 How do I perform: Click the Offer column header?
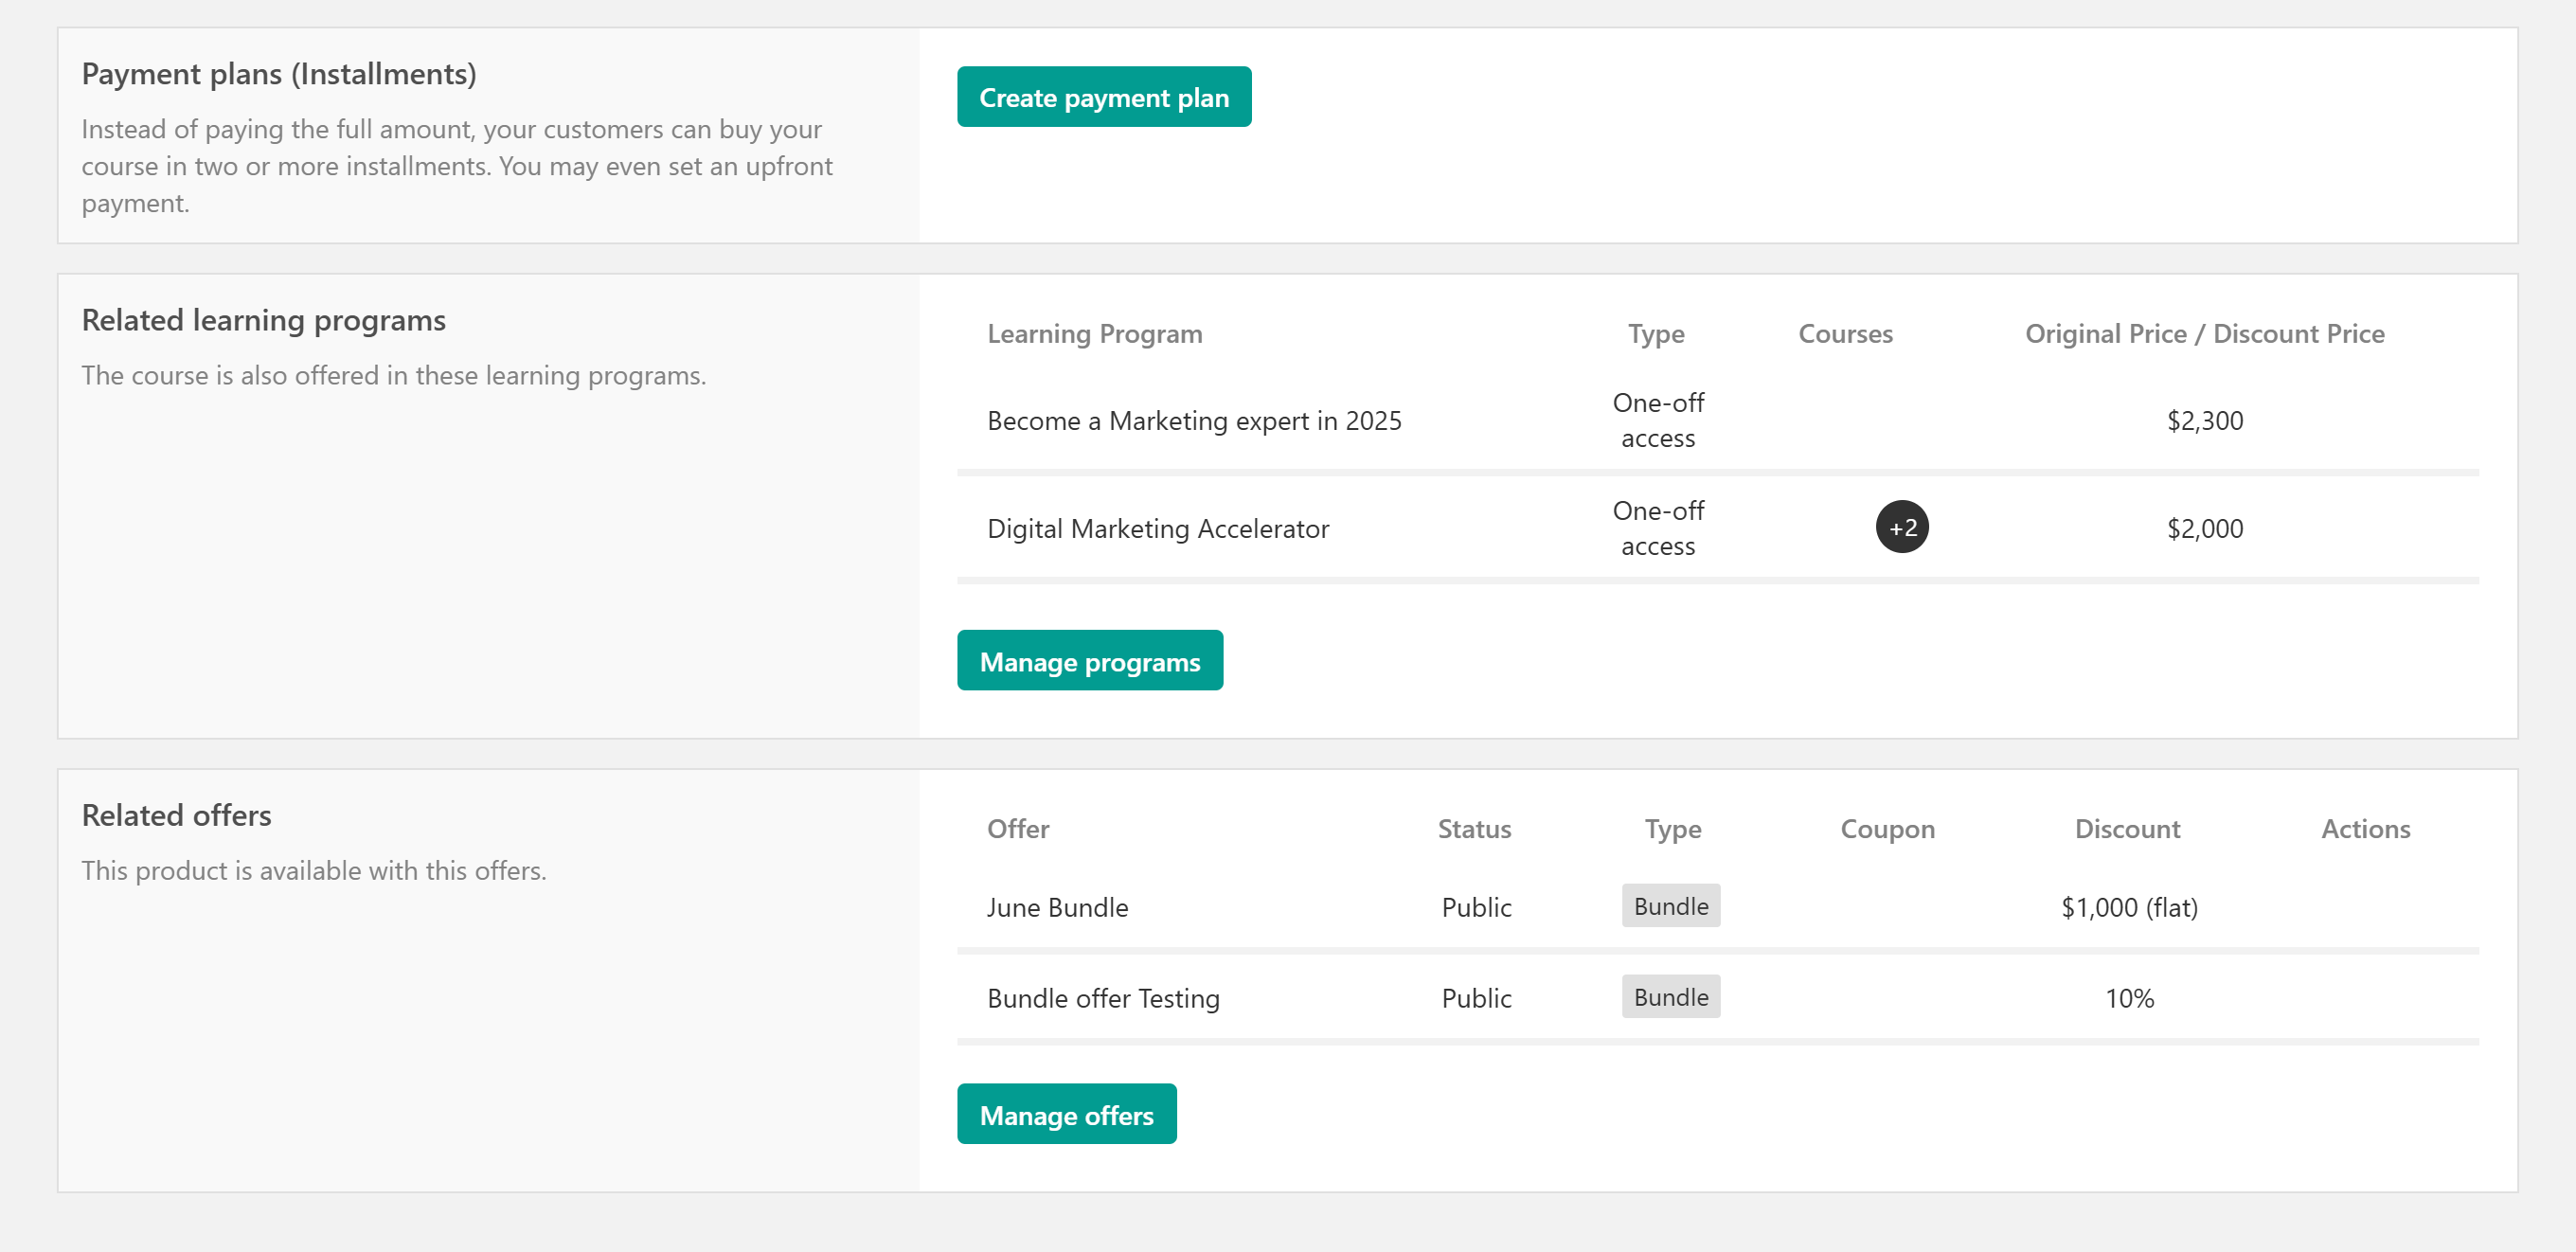(x=1017, y=829)
